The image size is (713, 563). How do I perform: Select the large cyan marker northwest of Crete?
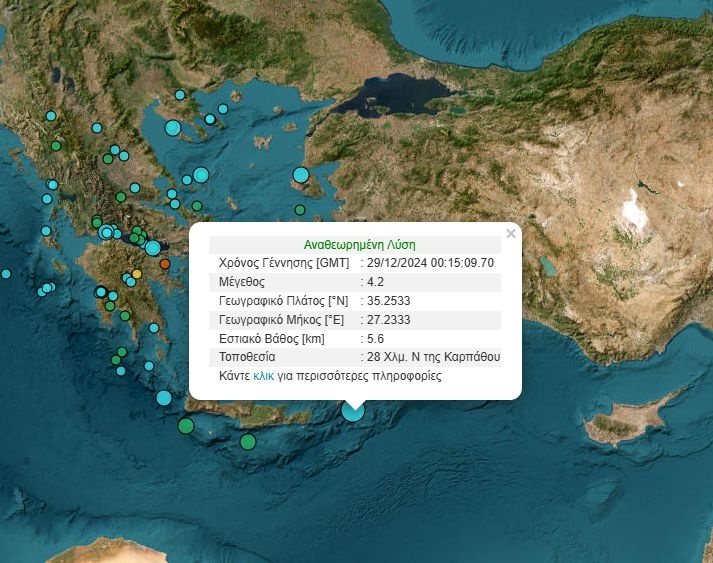click(164, 398)
